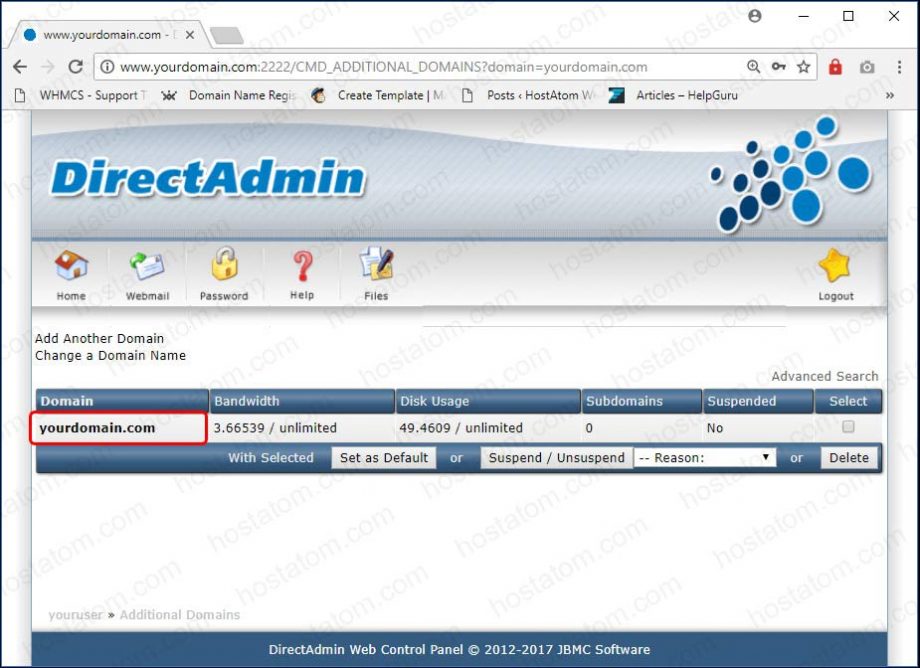Click the red padlock security icon
Viewport: 920px width, 668px height.
835,67
